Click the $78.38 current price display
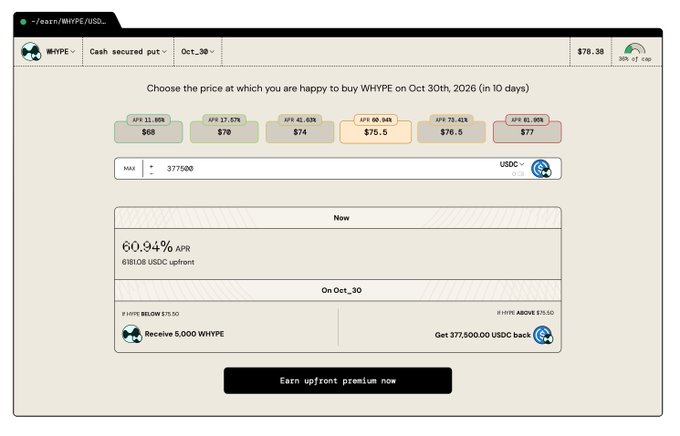The height and width of the screenshot is (436, 680). (590, 52)
